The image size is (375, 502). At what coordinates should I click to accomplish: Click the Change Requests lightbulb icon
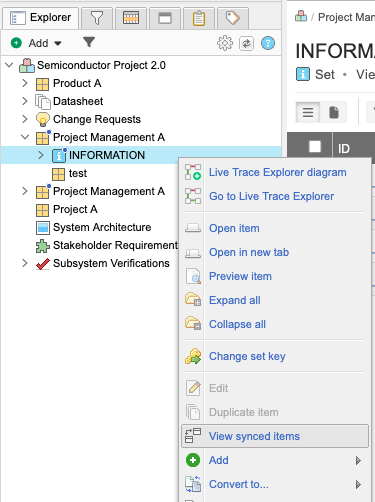[43, 120]
